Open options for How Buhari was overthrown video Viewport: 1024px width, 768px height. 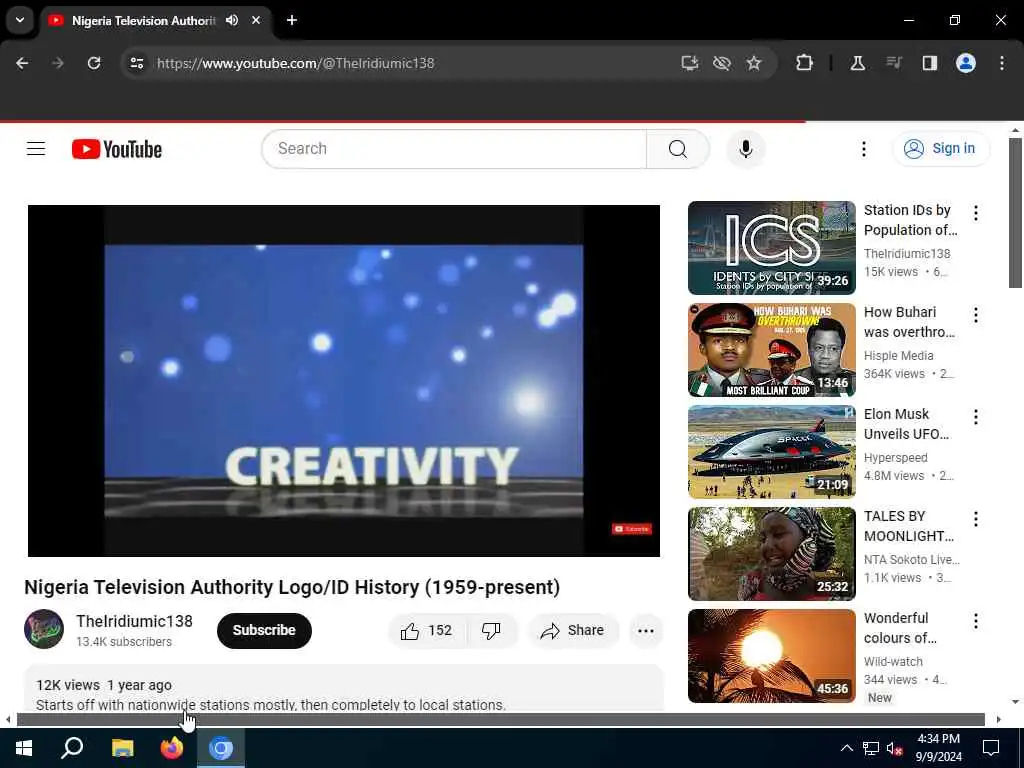point(976,315)
